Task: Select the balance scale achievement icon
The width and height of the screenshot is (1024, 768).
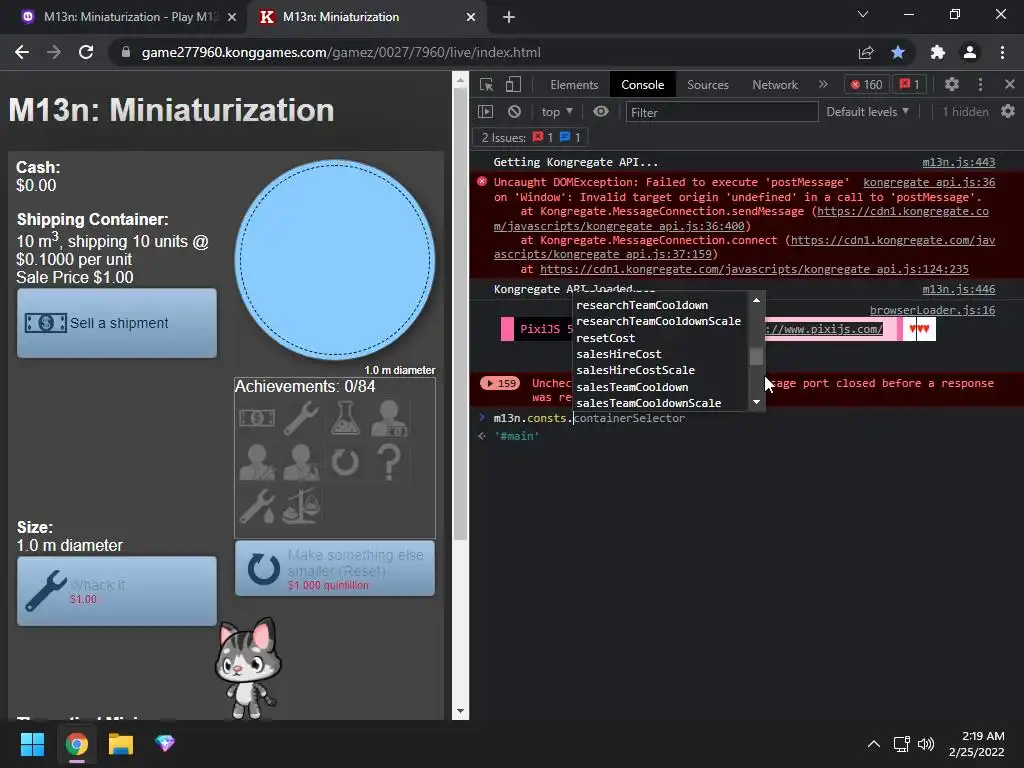Action: (x=301, y=507)
